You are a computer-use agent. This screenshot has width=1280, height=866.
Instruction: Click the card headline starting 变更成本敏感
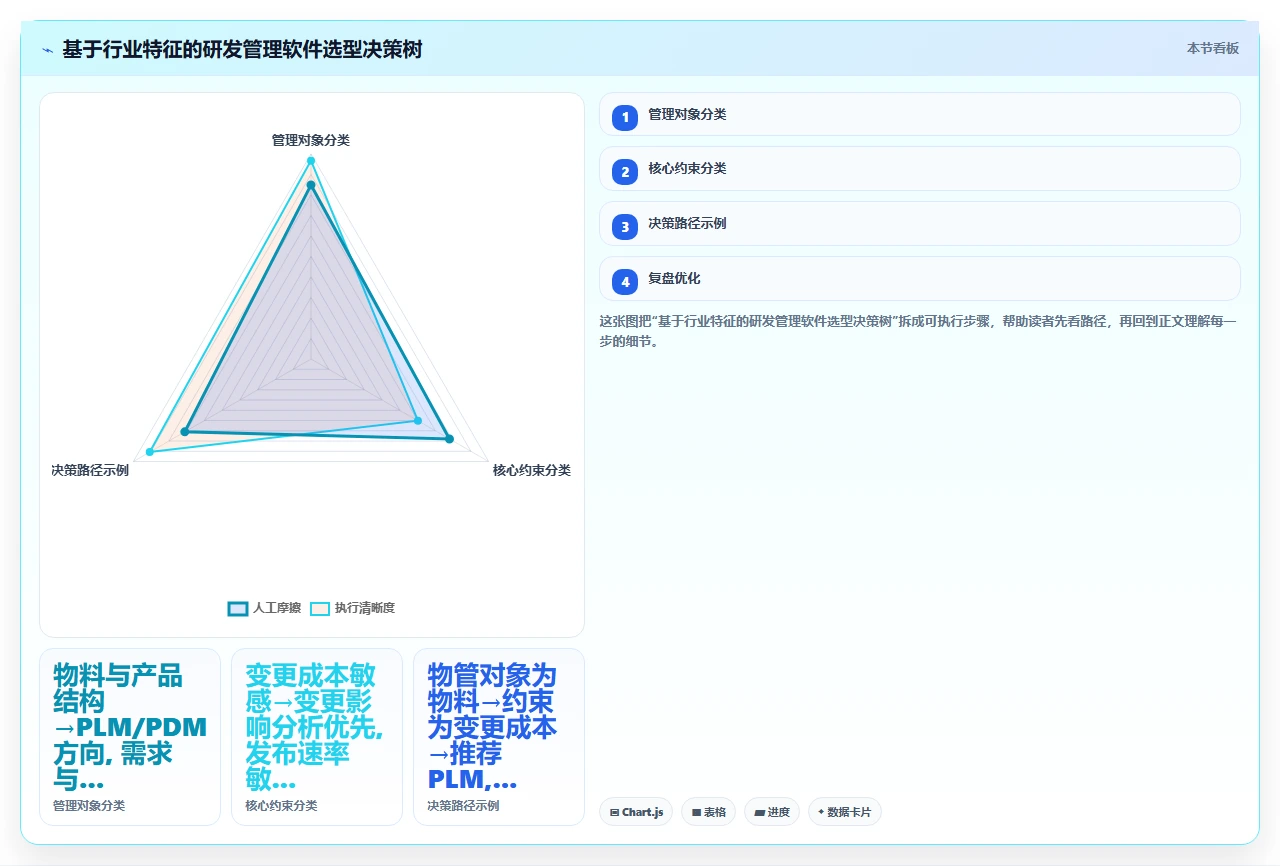pyautogui.click(x=316, y=727)
